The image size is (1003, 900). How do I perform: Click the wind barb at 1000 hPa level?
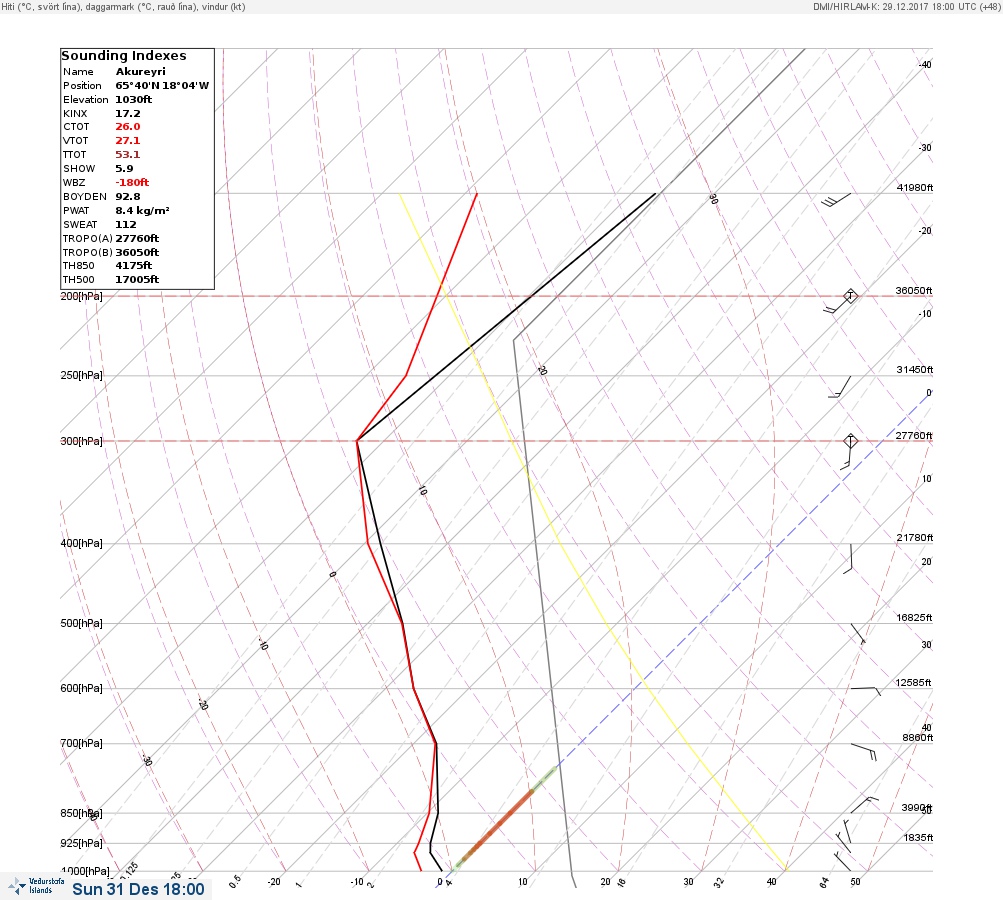842,861
